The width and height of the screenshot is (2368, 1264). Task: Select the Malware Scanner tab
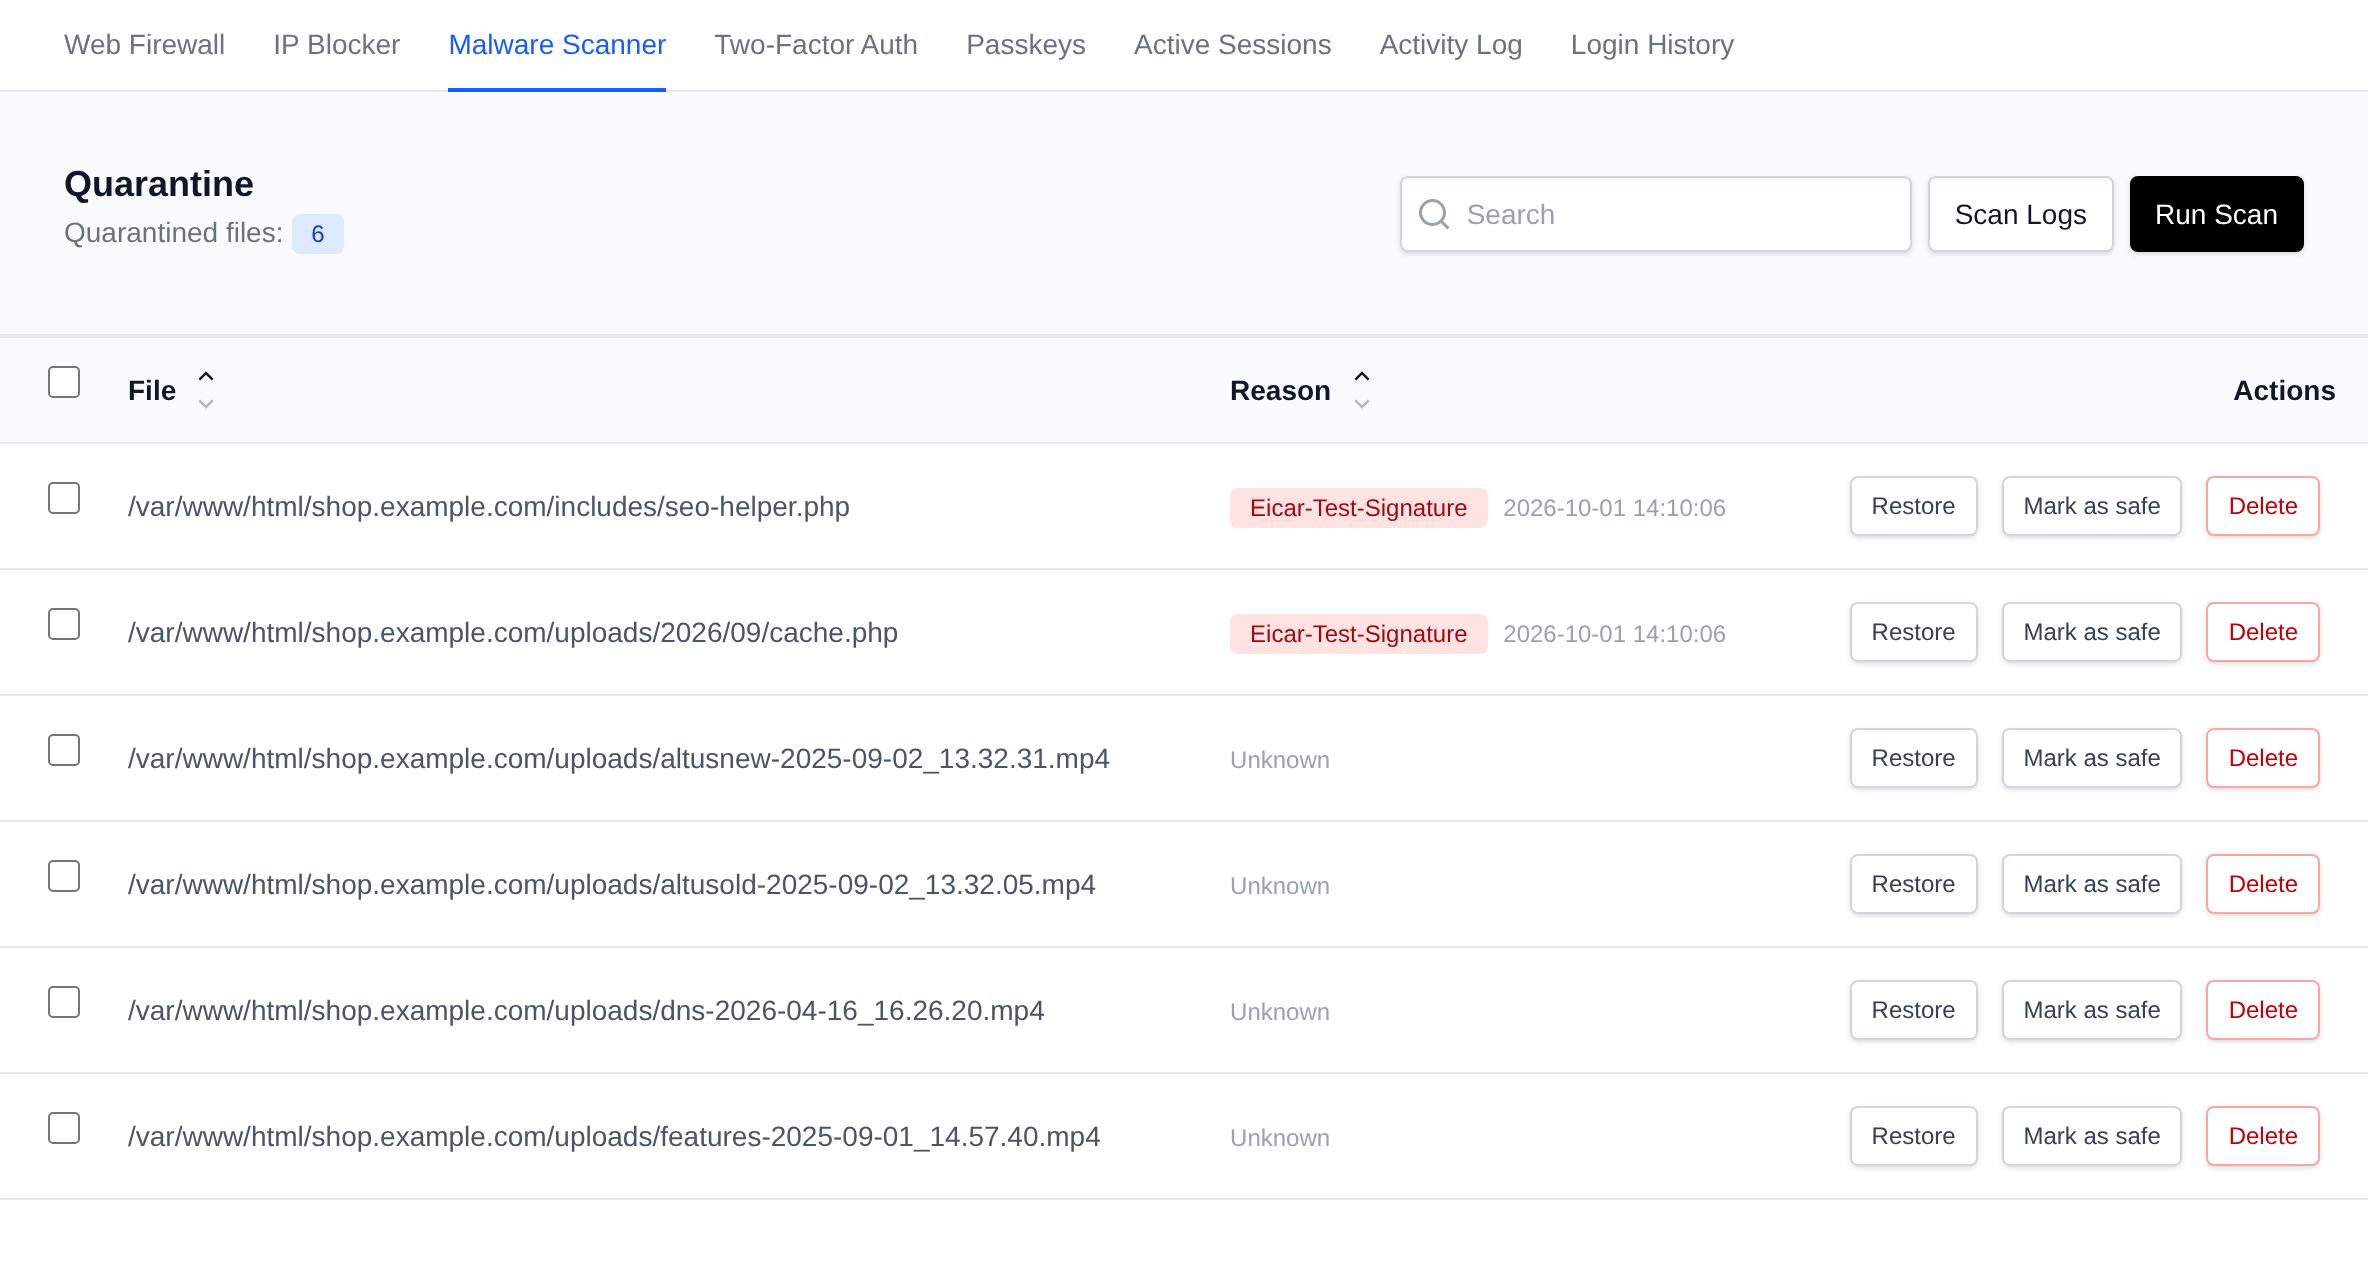point(557,45)
